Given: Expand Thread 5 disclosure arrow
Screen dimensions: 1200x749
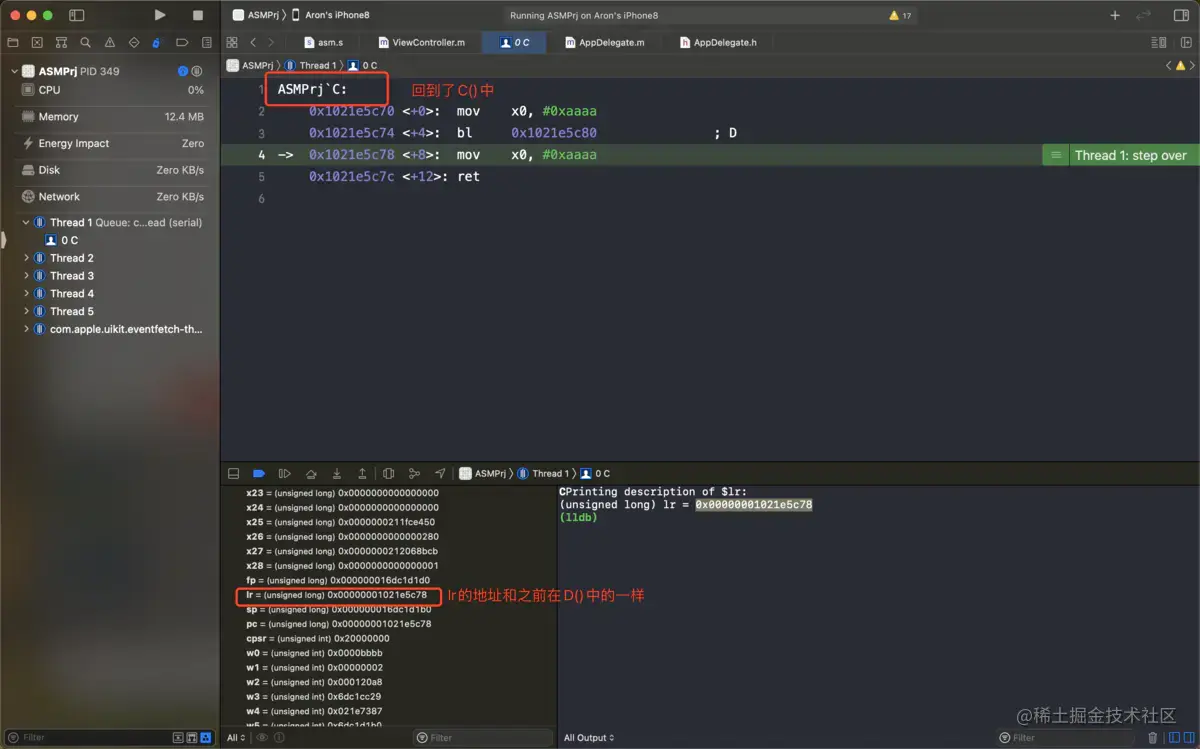Looking at the screenshot, I should tap(27, 312).
